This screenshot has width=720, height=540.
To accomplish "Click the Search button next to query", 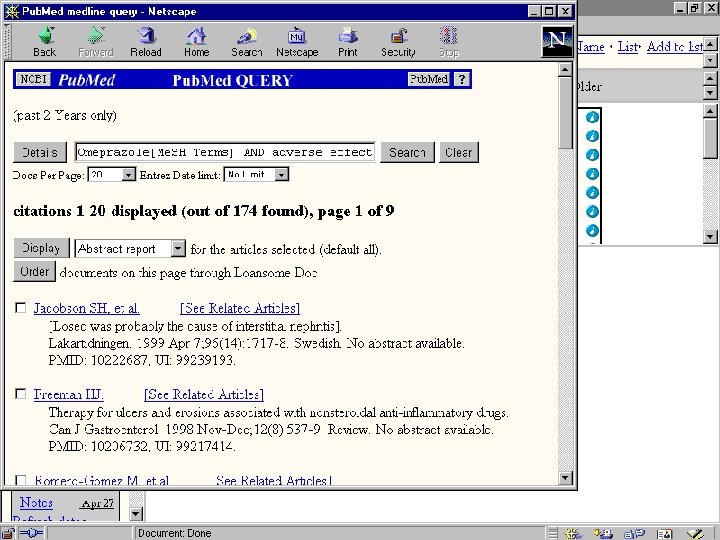I will (407, 152).
